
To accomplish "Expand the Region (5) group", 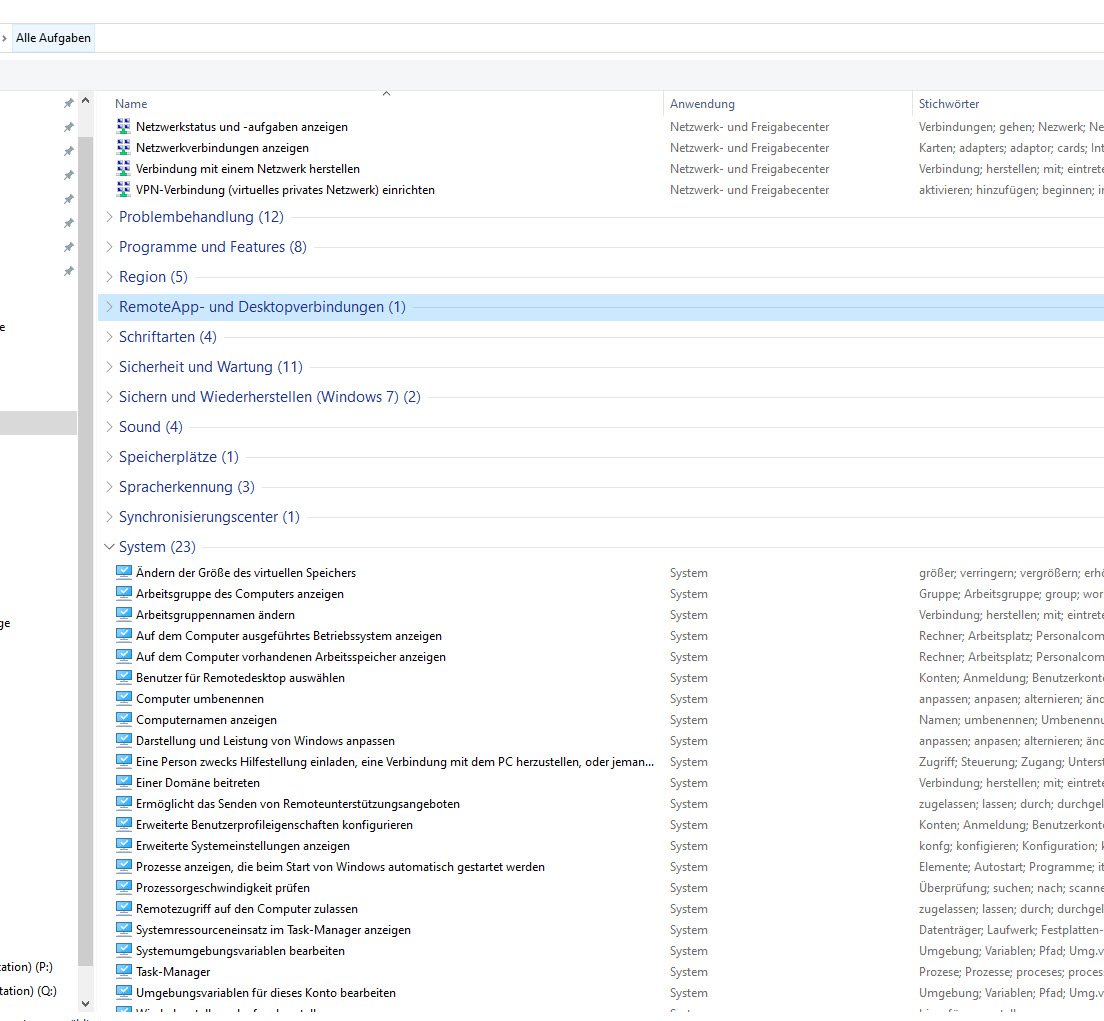I will [109, 277].
